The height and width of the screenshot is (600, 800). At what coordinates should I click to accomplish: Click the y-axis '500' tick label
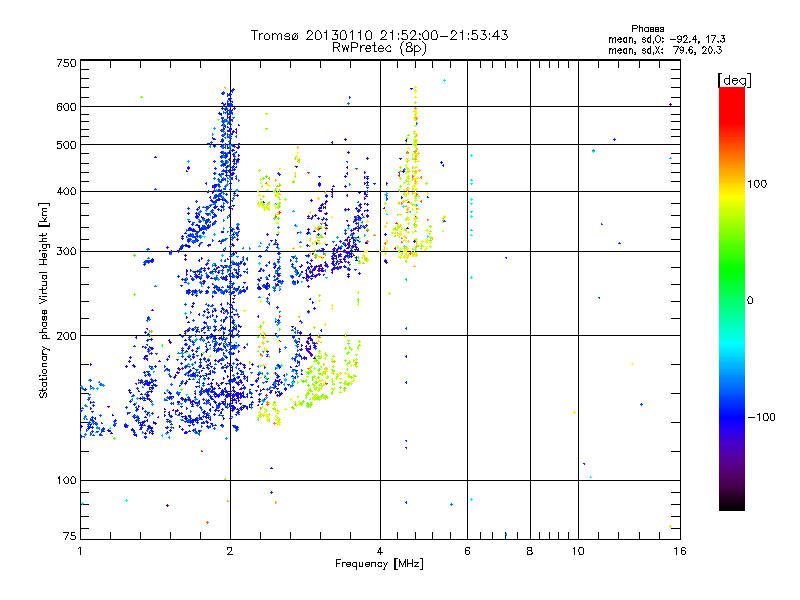pos(66,145)
